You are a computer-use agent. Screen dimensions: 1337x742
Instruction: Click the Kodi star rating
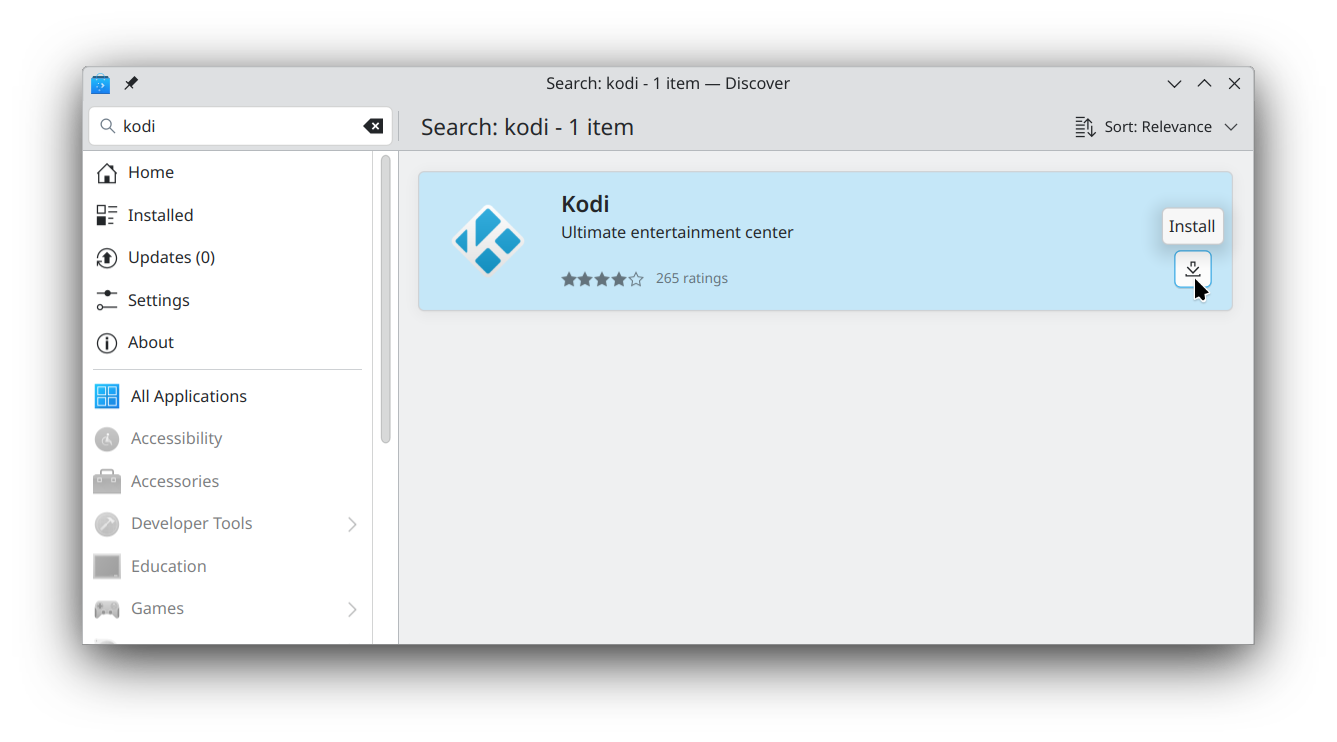[602, 279]
